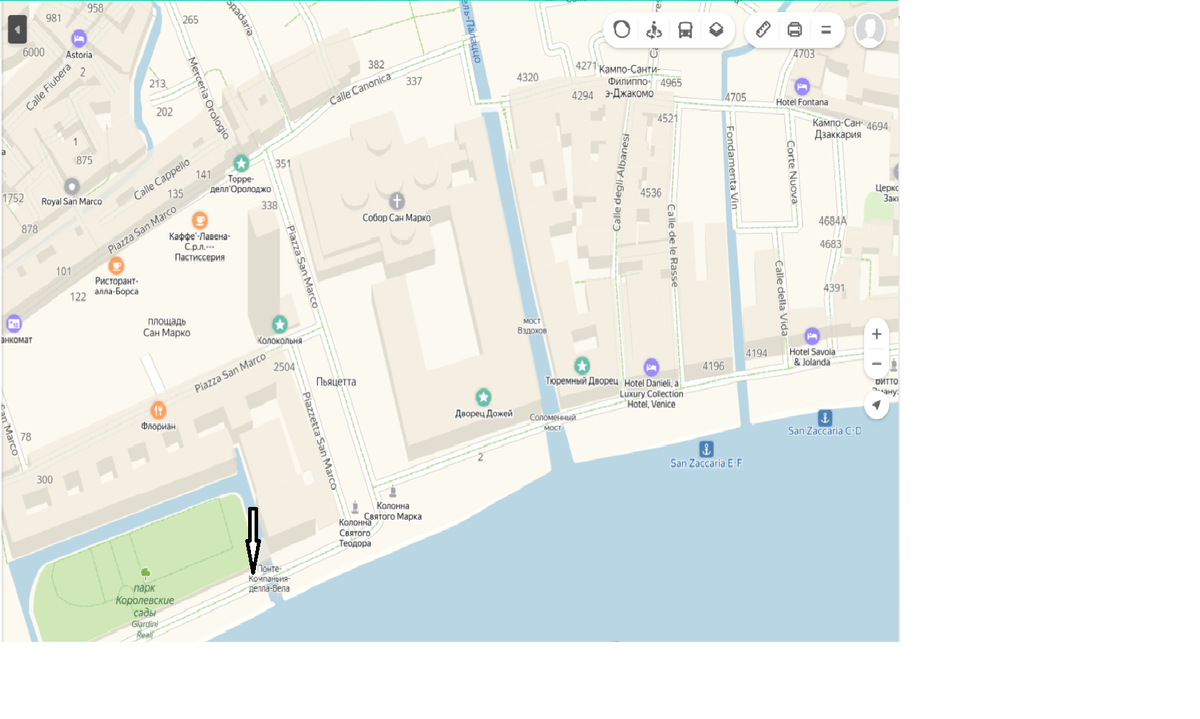Click the Calle della Vida street label

(780, 298)
